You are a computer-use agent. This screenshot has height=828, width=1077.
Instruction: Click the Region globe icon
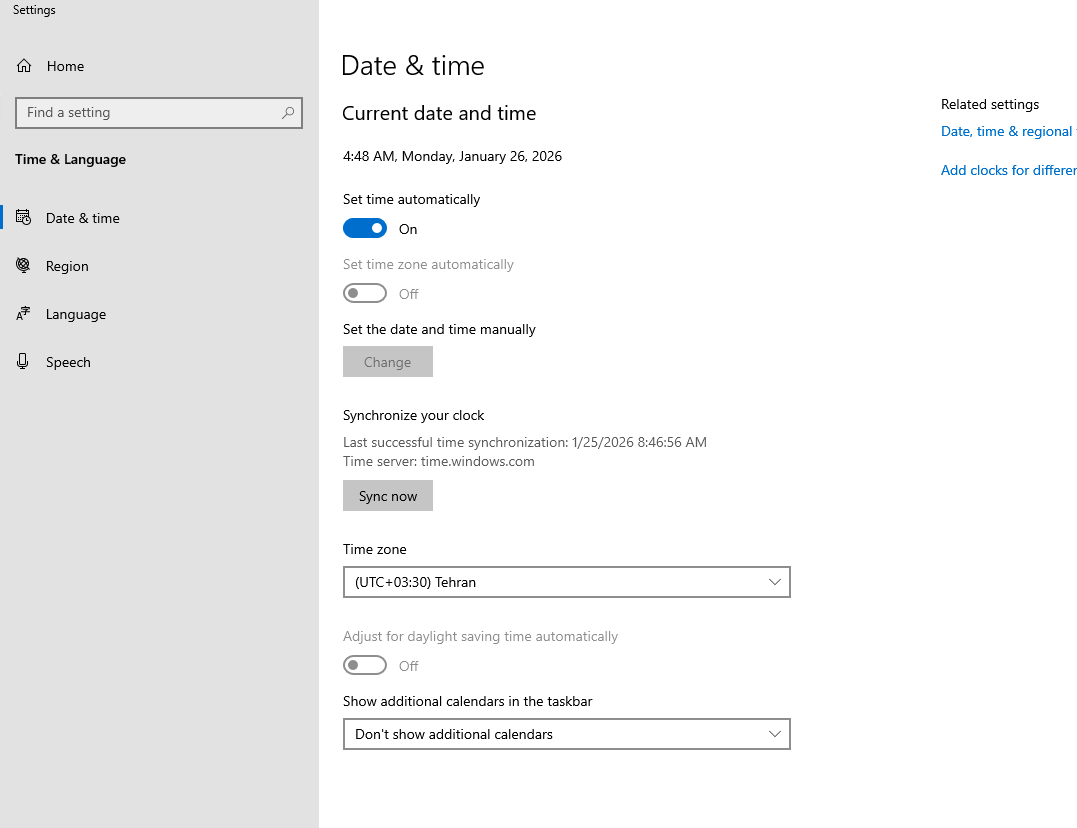coord(24,266)
